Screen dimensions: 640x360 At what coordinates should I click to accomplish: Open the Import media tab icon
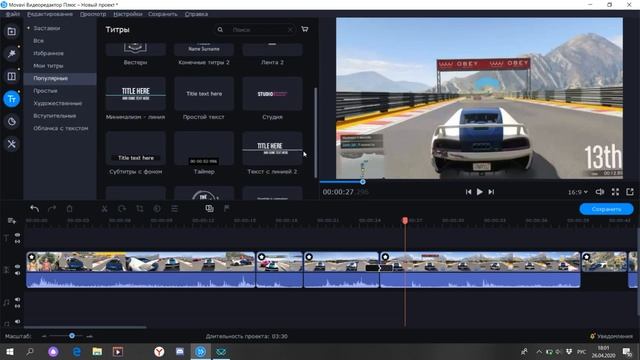[11, 31]
